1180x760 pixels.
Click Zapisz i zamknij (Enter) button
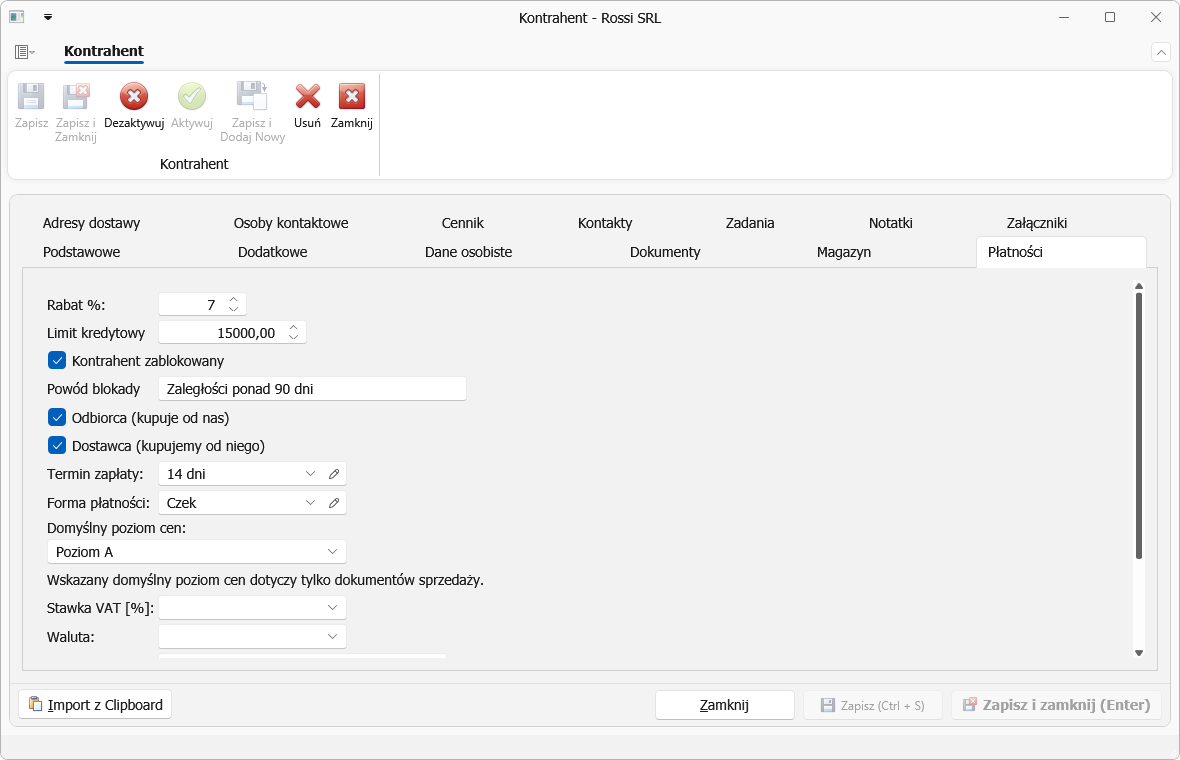tap(1057, 705)
